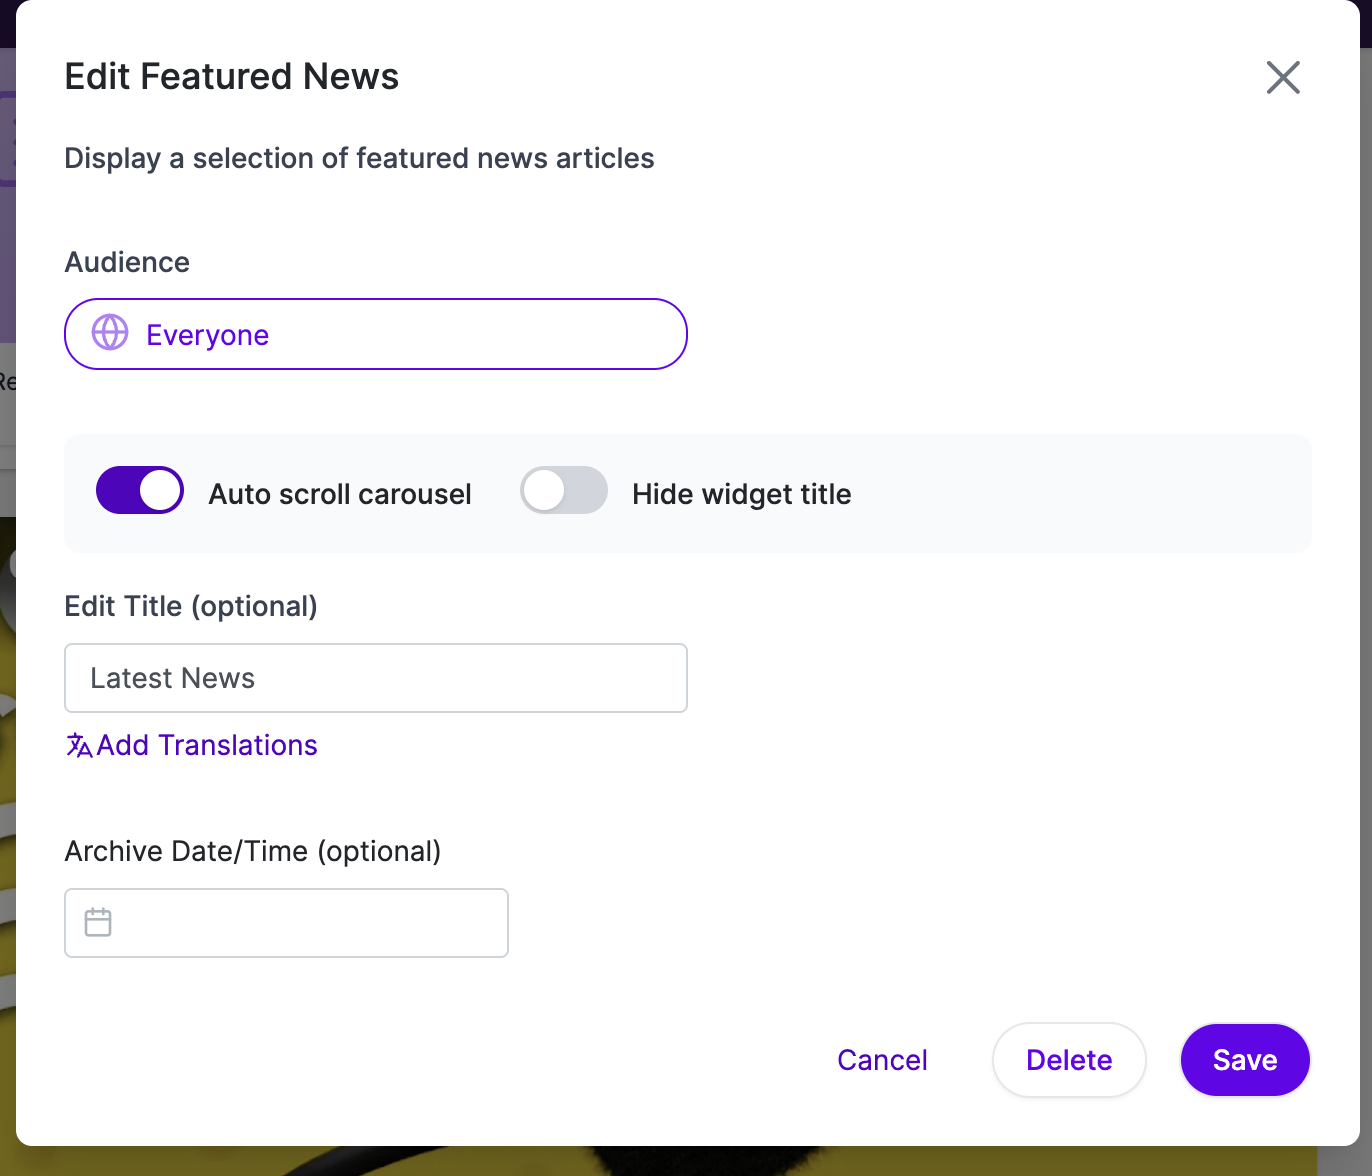
Task: Click the Archive Date/Time (optional) label
Action: [x=253, y=852]
